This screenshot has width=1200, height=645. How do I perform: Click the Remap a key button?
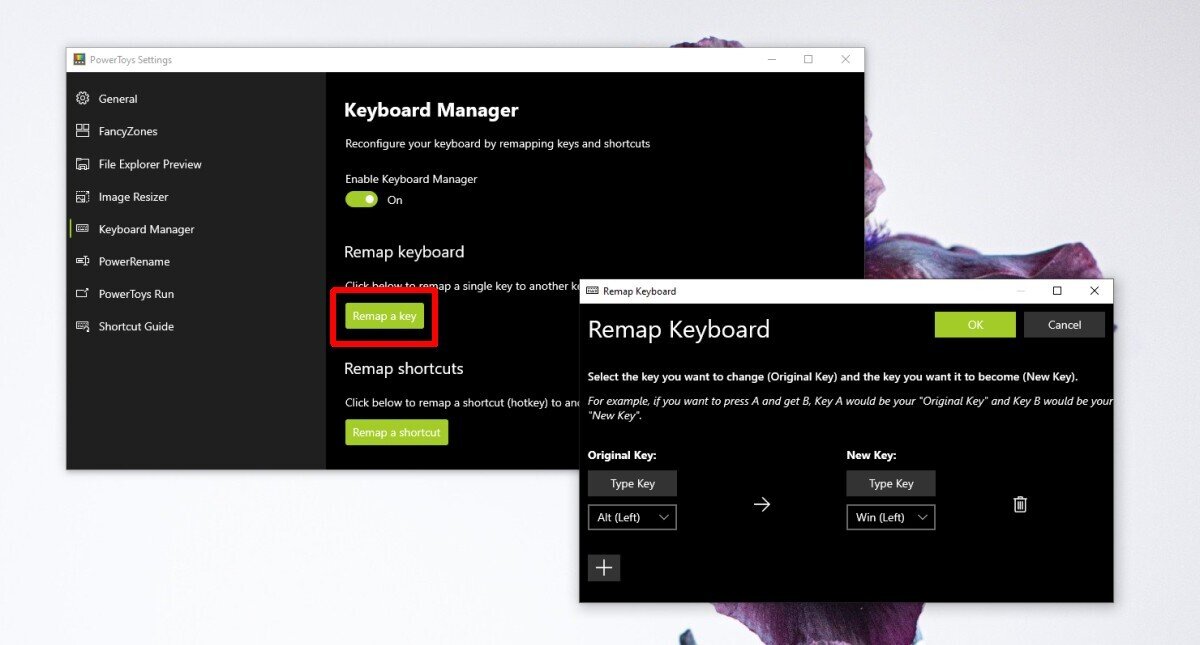point(384,315)
